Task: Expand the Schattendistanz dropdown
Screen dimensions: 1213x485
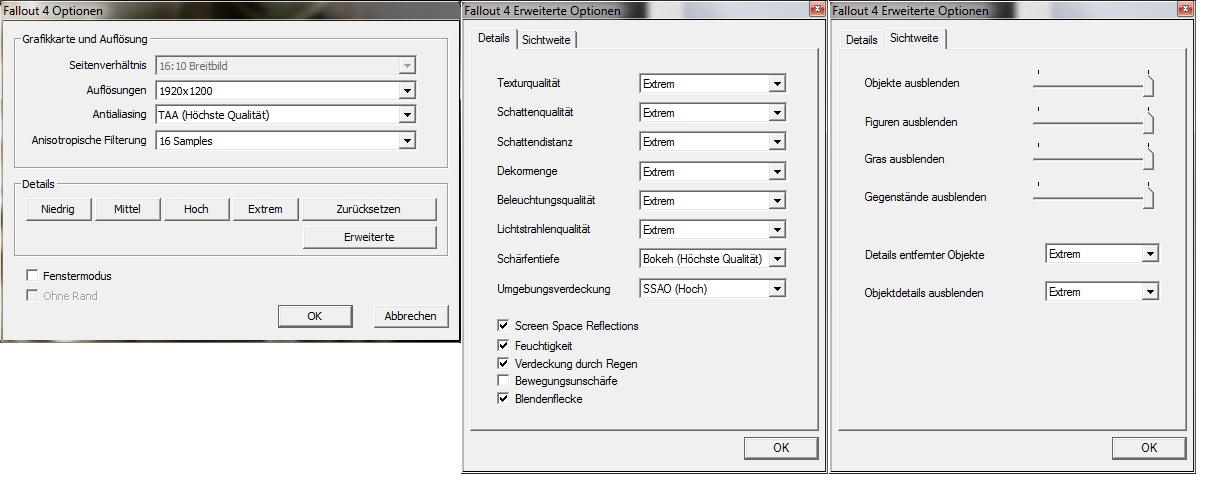Action: 712,142
